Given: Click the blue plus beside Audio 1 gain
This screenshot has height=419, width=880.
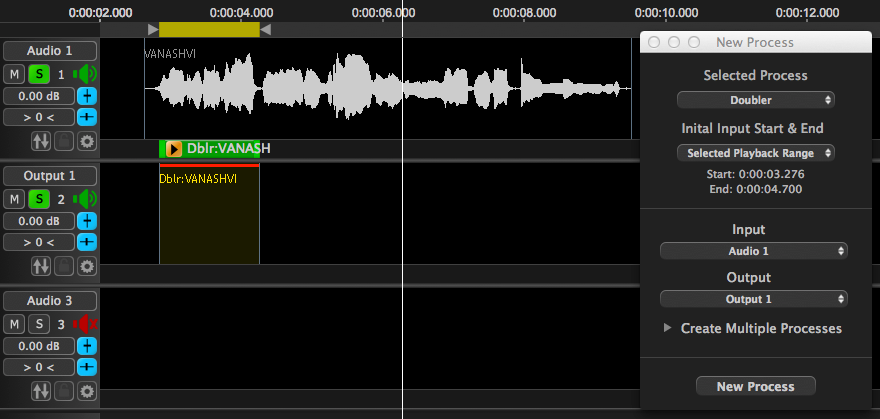Looking at the screenshot, I should (x=87, y=97).
